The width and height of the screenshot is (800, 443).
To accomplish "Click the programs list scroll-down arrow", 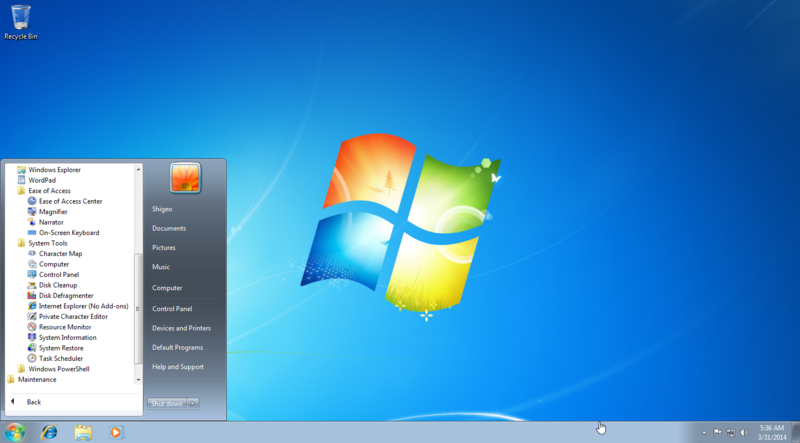I will click(x=138, y=380).
